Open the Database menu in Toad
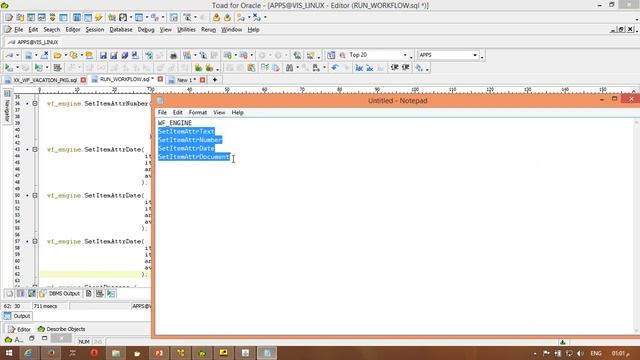 (121, 30)
